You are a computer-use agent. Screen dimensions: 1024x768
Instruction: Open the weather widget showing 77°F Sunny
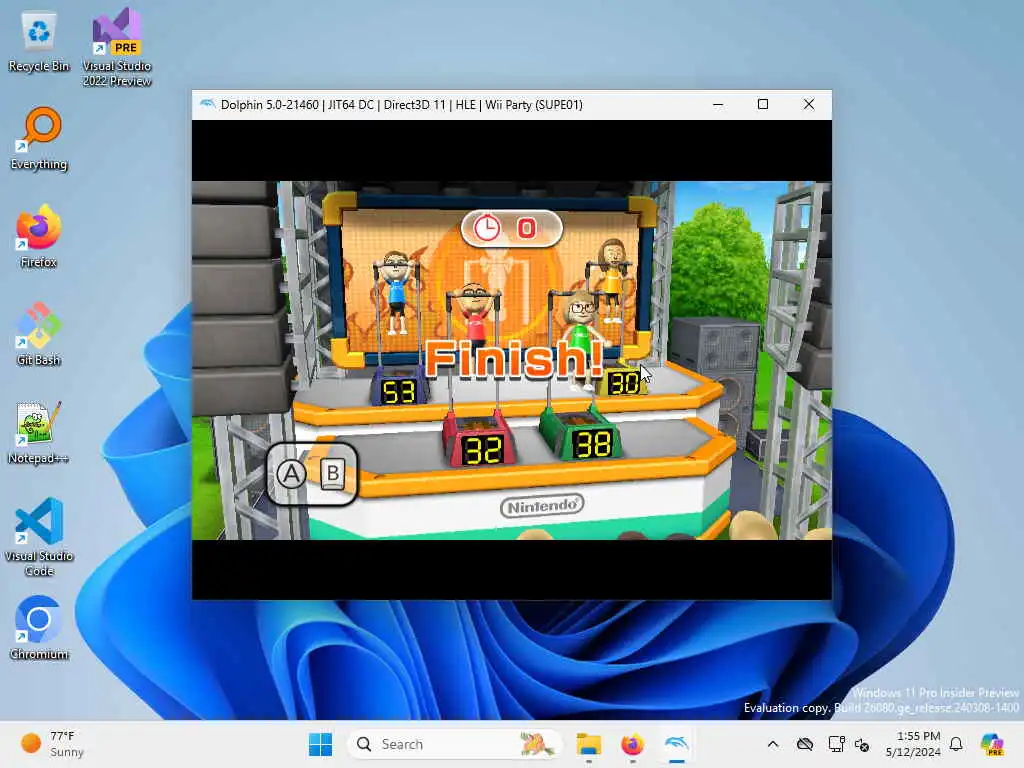click(x=52, y=744)
